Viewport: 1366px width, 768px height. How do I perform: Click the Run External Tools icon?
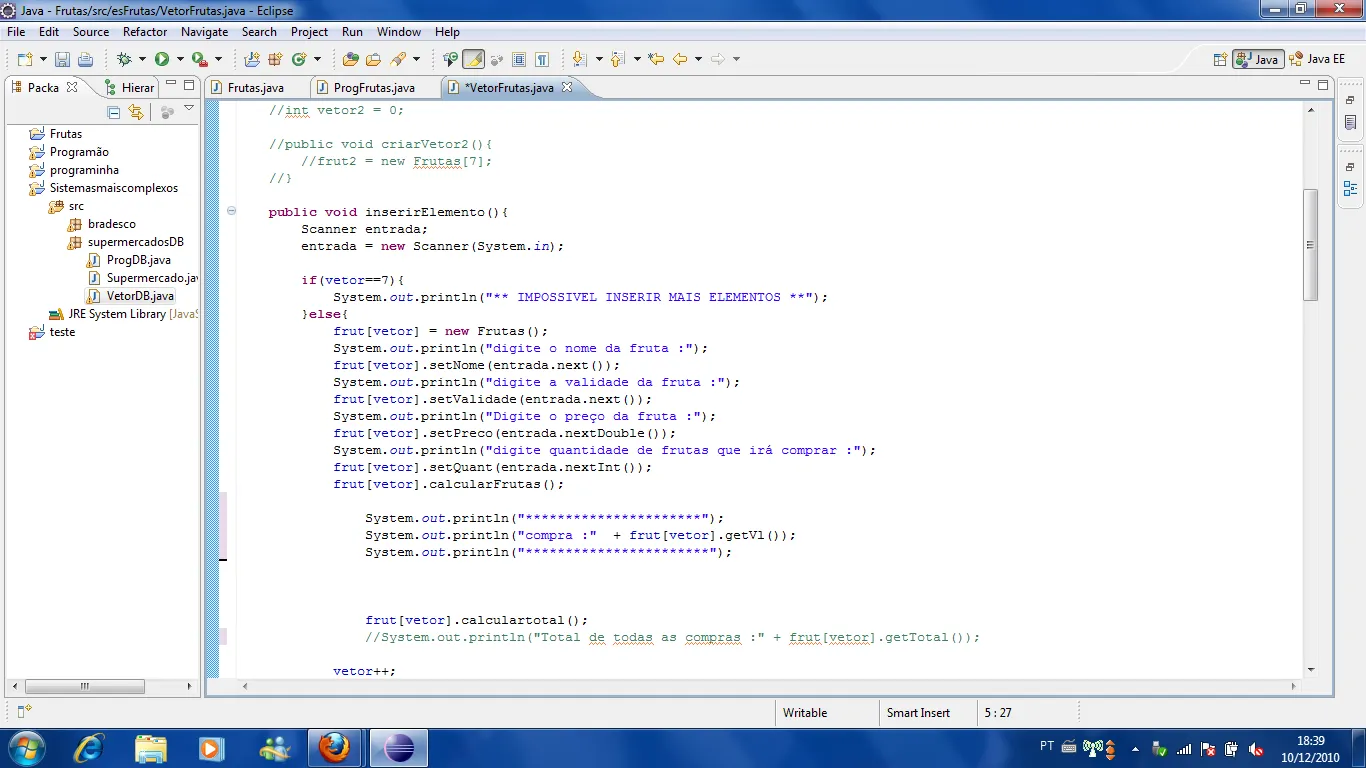tap(199, 59)
